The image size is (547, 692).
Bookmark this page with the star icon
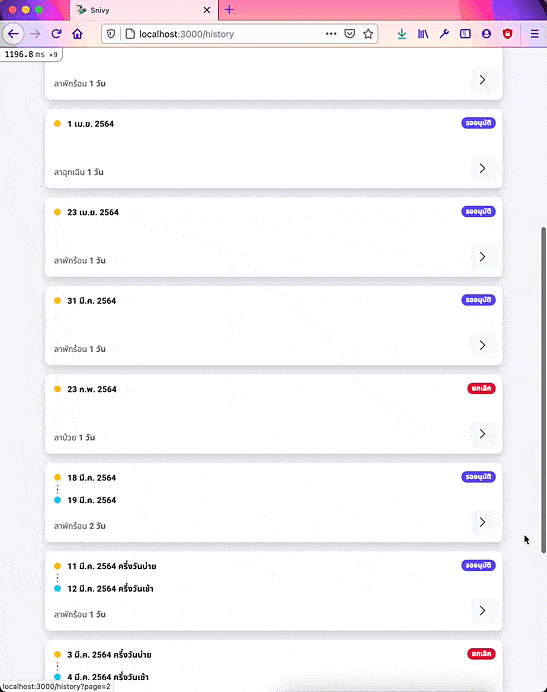point(368,34)
